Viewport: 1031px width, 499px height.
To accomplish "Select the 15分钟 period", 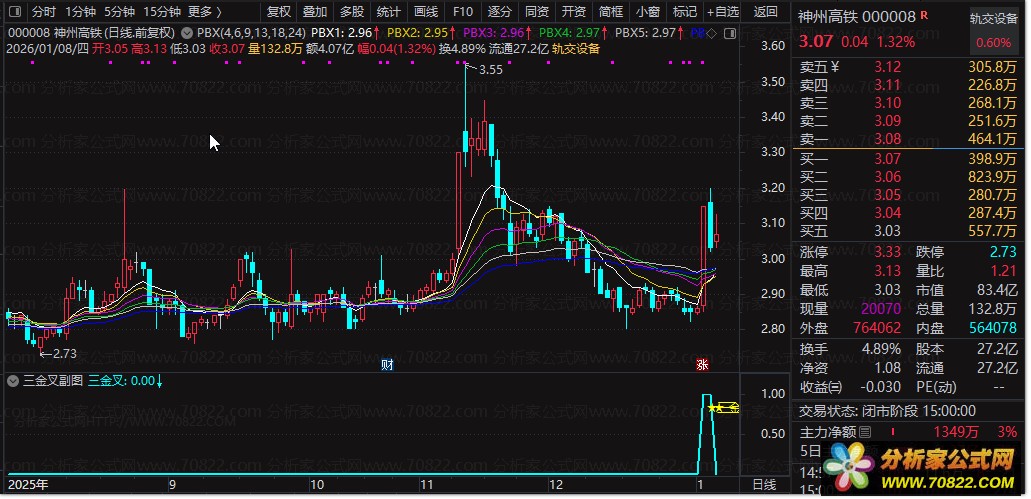I will point(162,11).
